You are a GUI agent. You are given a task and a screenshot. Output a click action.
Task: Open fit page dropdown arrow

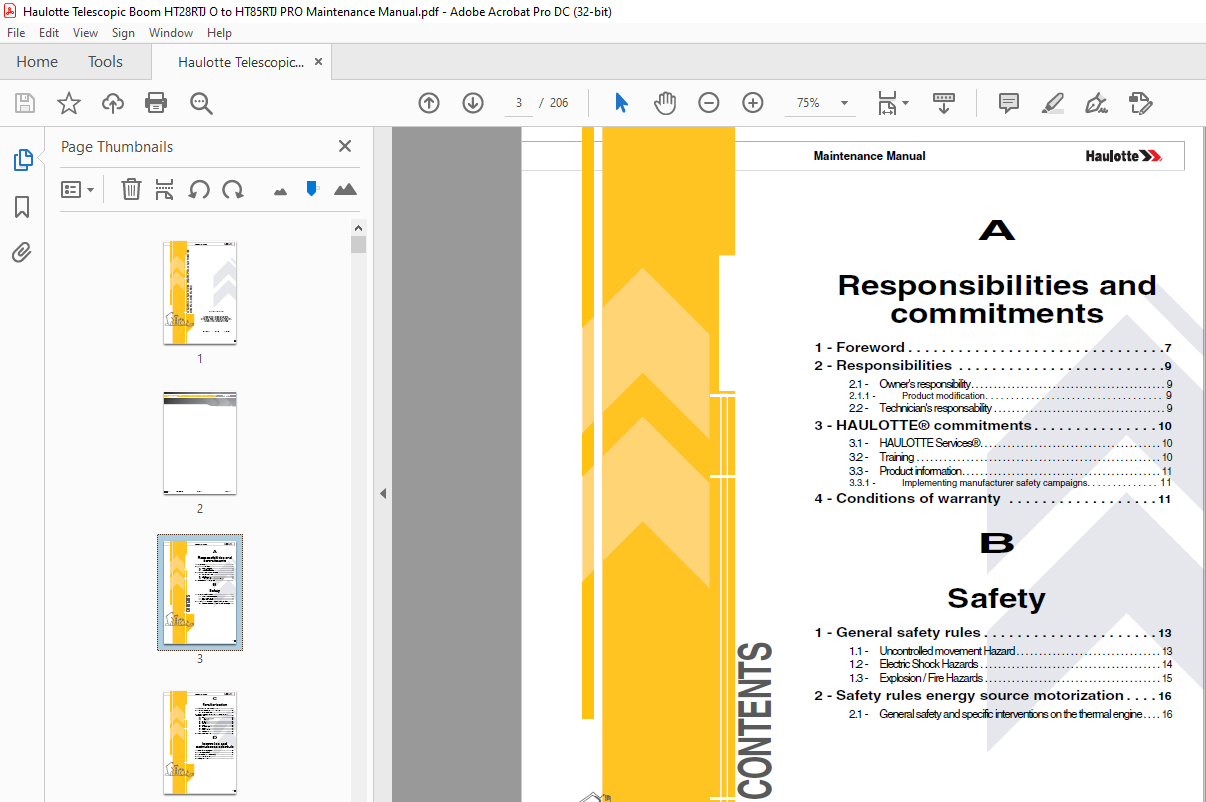pos(905,103)
